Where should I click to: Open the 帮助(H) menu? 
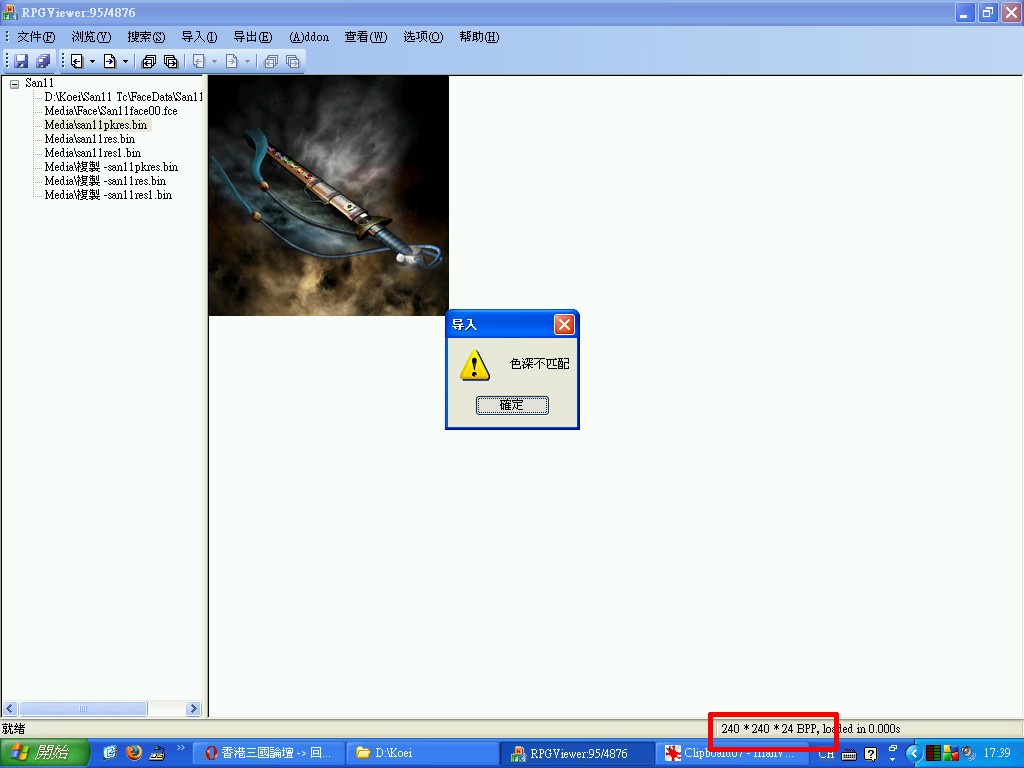(x=479, y=37)
